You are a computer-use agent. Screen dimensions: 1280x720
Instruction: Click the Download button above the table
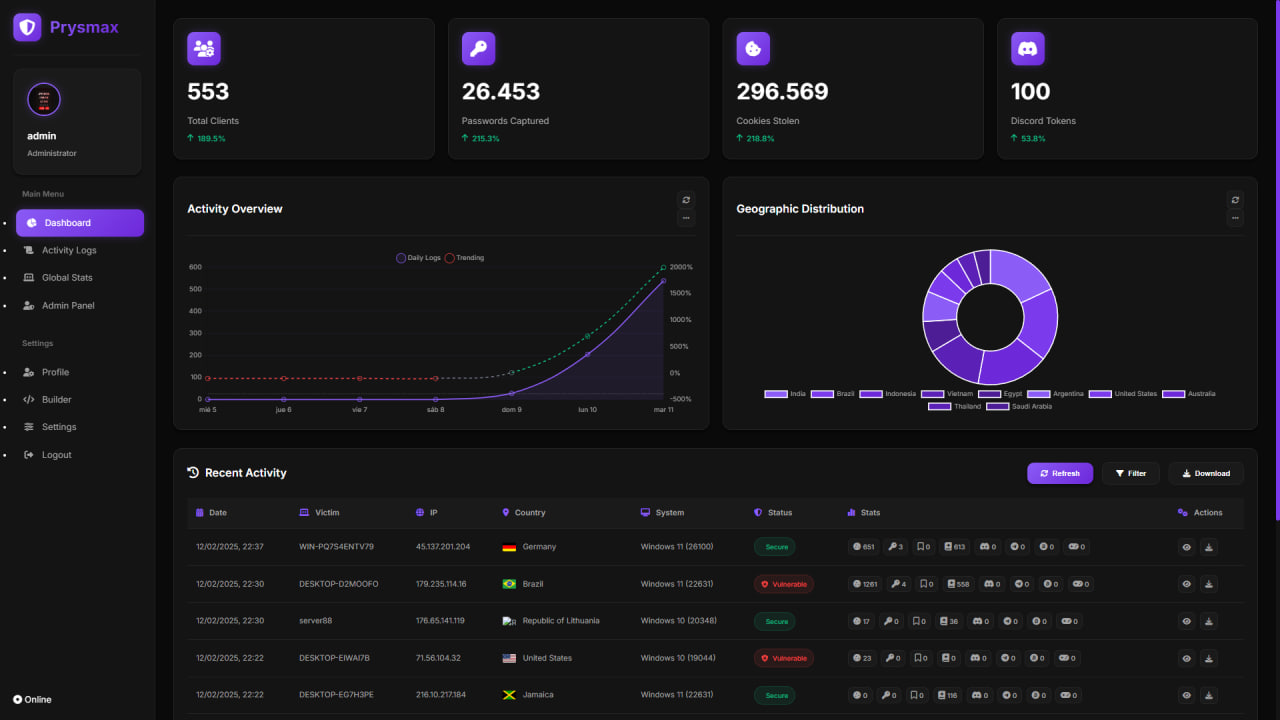(x=1206, y=473)
